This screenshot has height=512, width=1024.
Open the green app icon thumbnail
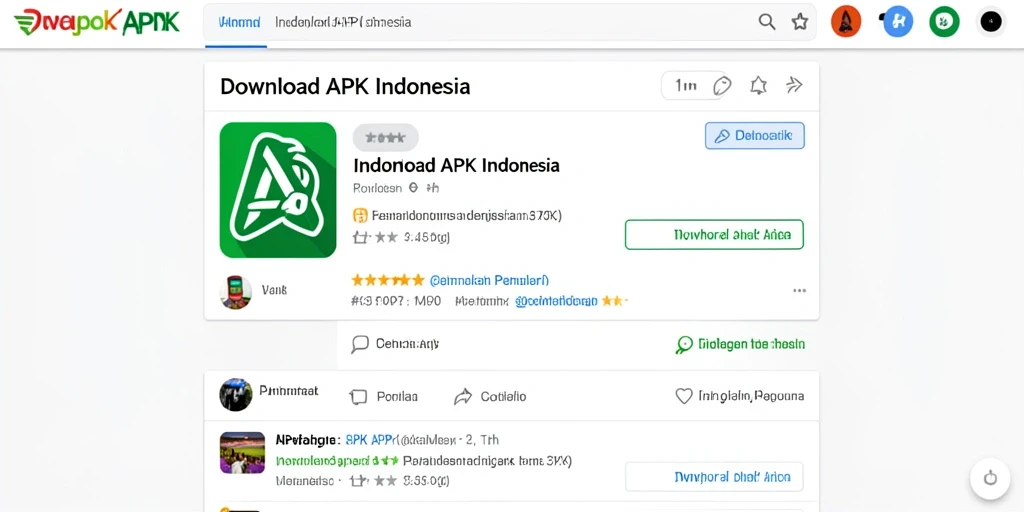(278, 190)
